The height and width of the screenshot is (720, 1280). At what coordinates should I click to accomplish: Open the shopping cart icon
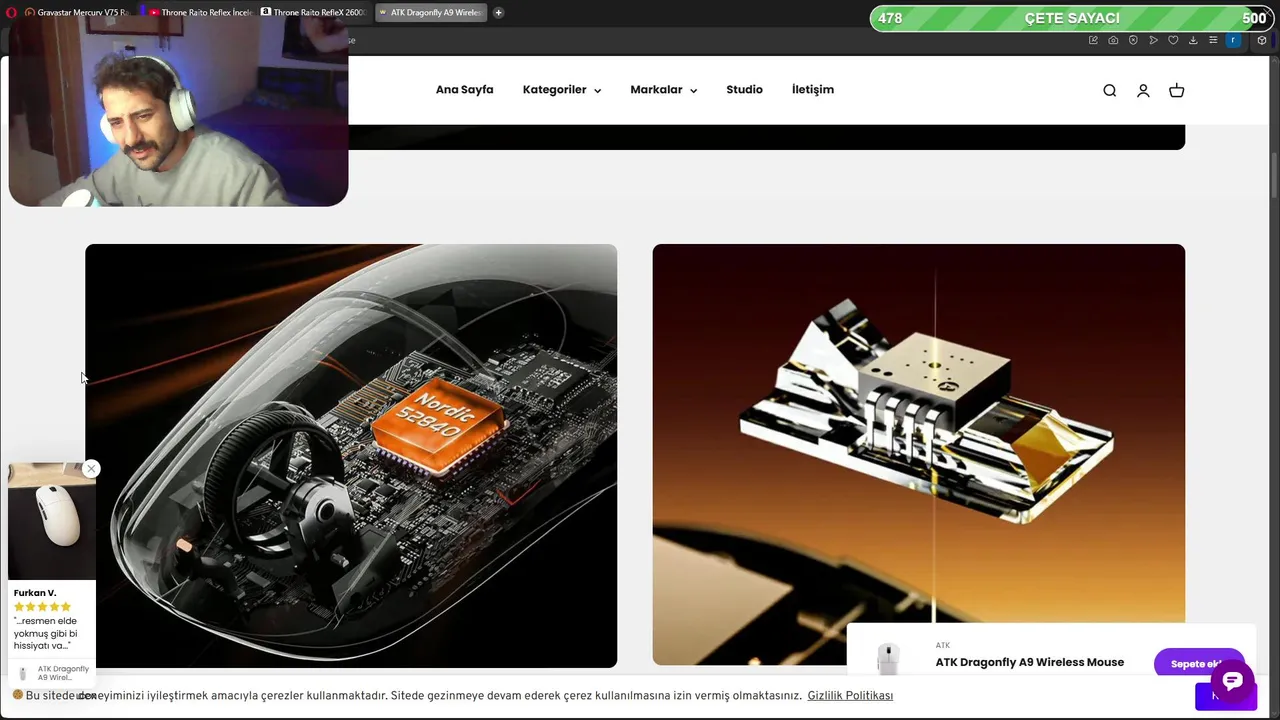coord(1177,90)
